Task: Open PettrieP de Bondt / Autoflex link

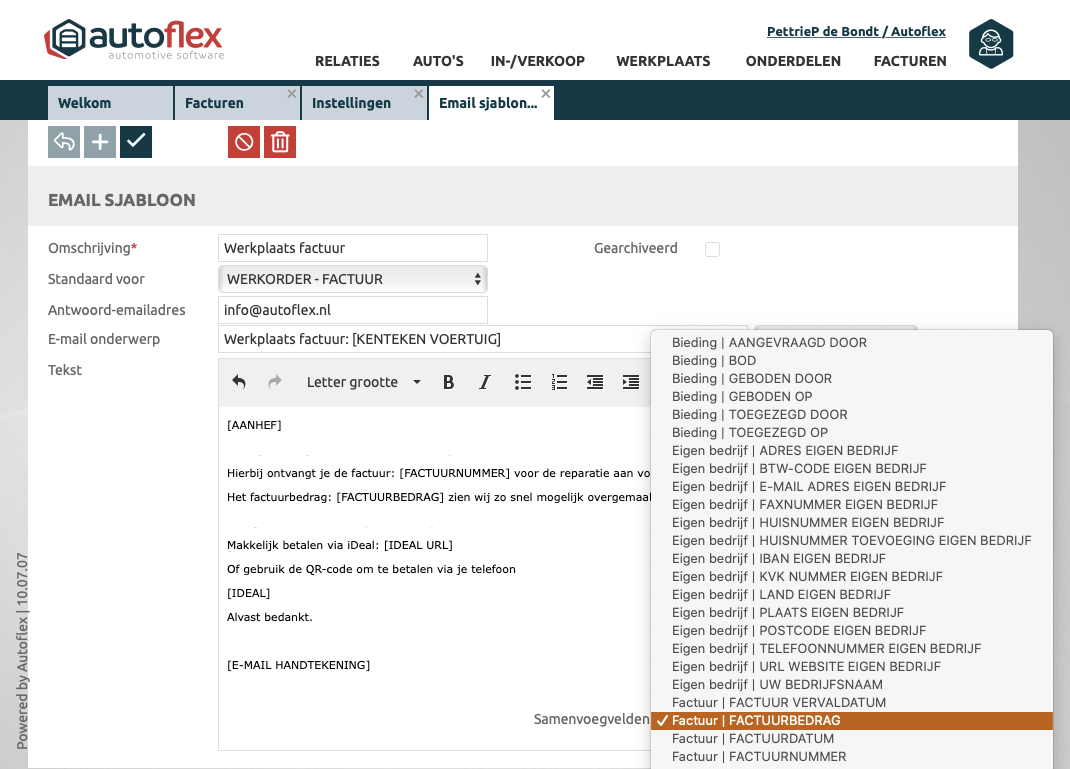Action: pyautogui.click(x=856, y=32)
